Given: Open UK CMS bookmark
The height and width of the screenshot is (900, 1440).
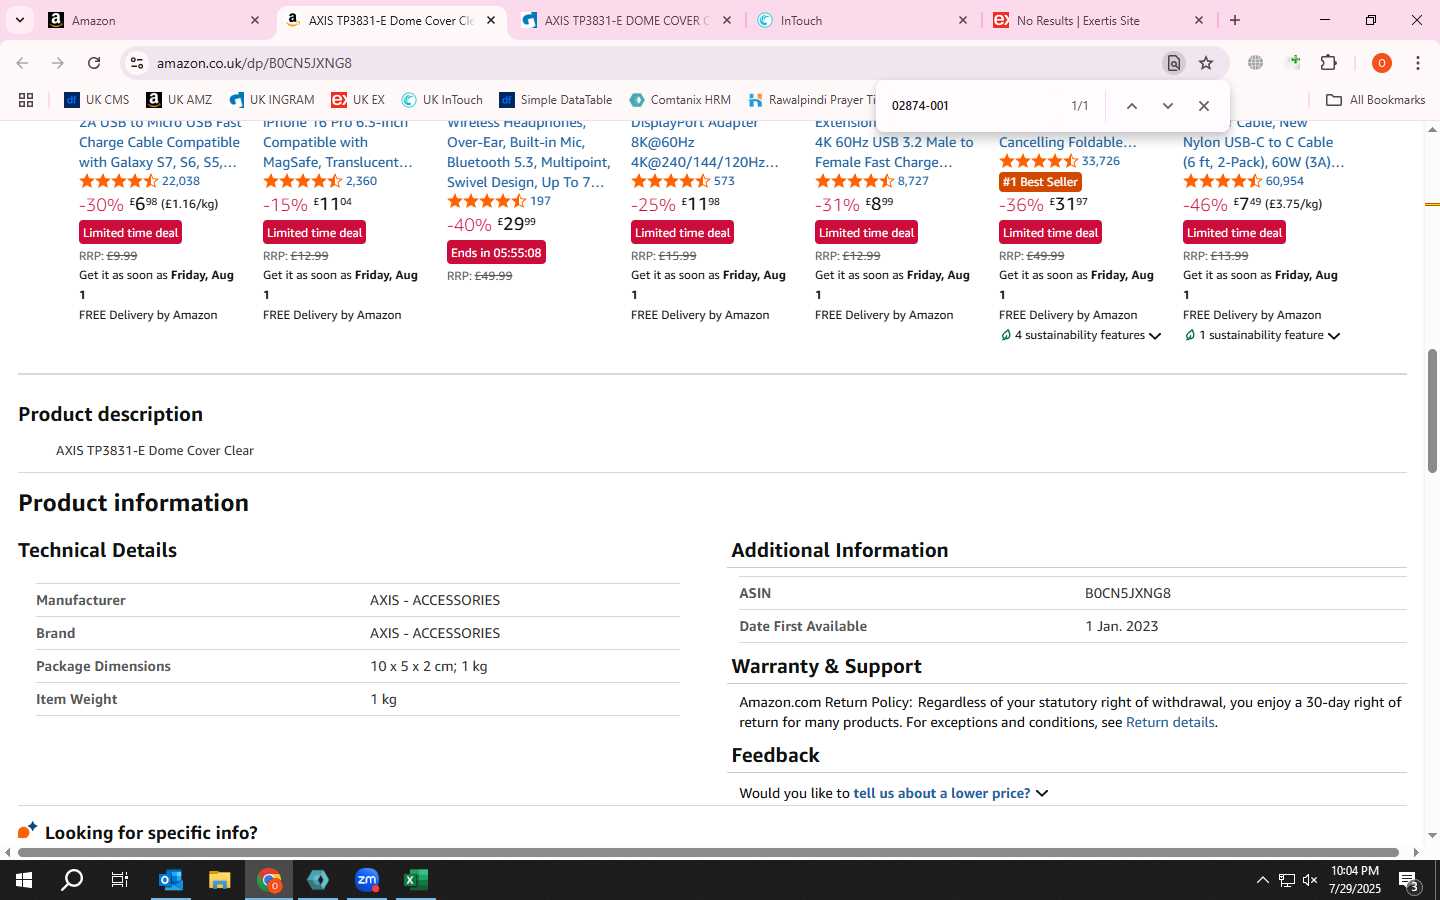Looking at the screenshot, I should (x=97, y=100).
